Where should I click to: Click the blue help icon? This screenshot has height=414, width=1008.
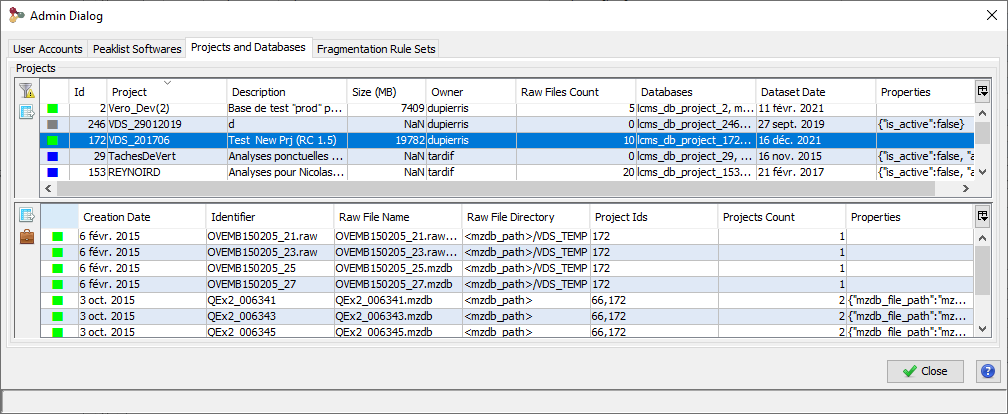tap(986, 371)
